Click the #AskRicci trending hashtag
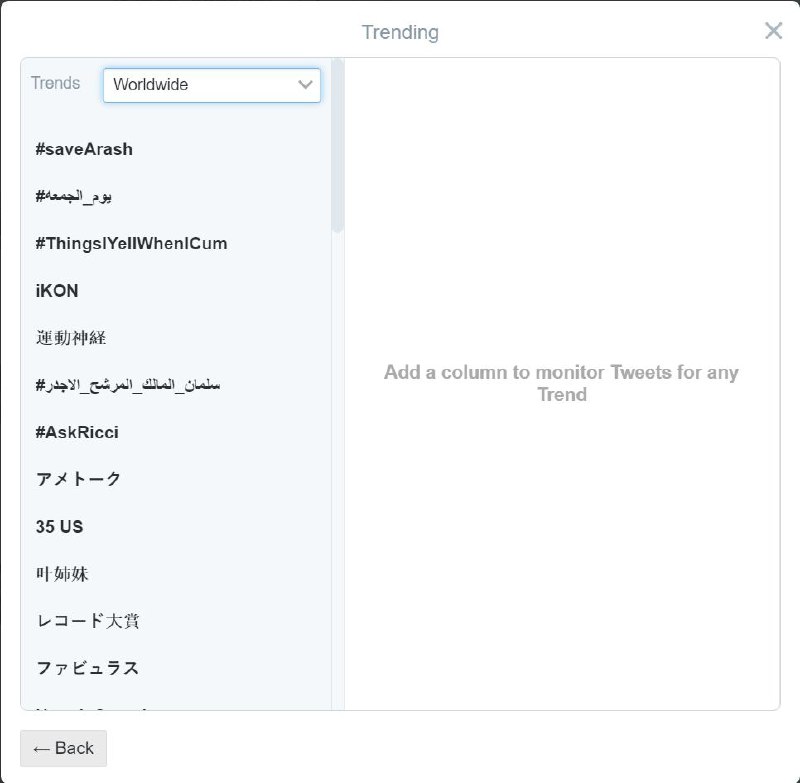The height and width of the screenshot is (783, 800). click(x=75, y=432)
